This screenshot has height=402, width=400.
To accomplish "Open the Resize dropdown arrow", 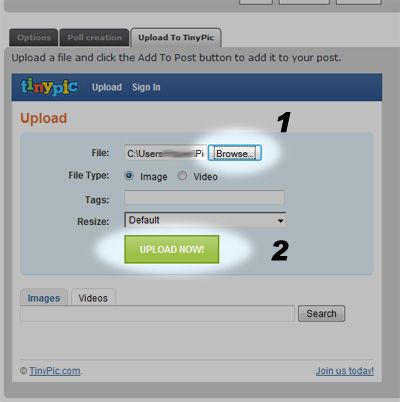I will click(280, 220).
